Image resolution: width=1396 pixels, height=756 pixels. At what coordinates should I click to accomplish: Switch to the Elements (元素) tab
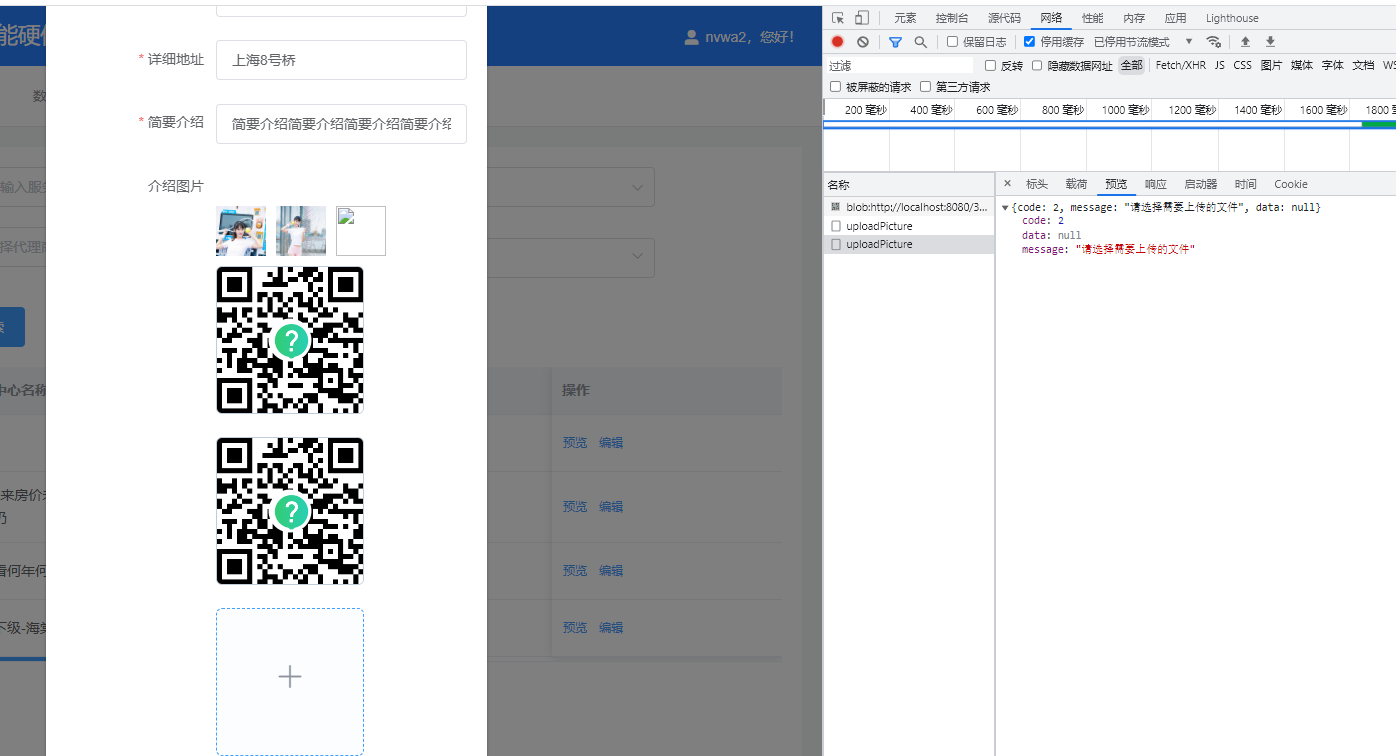(x=905, y=18)
